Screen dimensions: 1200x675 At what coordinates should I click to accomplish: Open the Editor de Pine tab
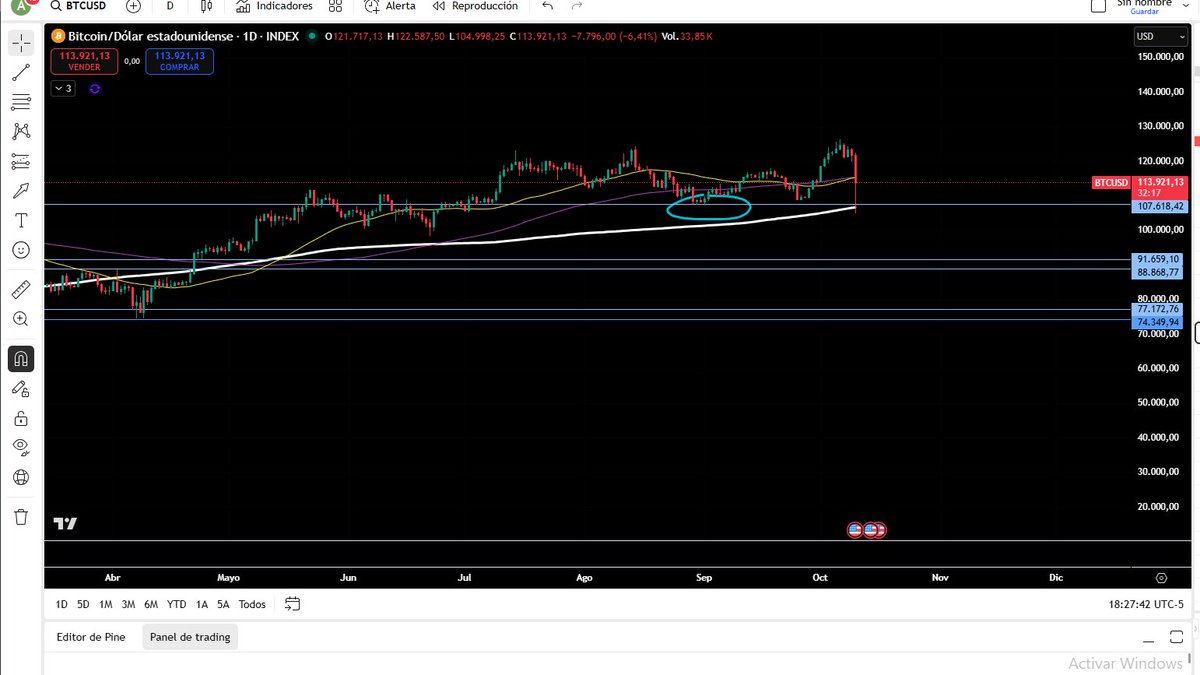click(91, 637)
